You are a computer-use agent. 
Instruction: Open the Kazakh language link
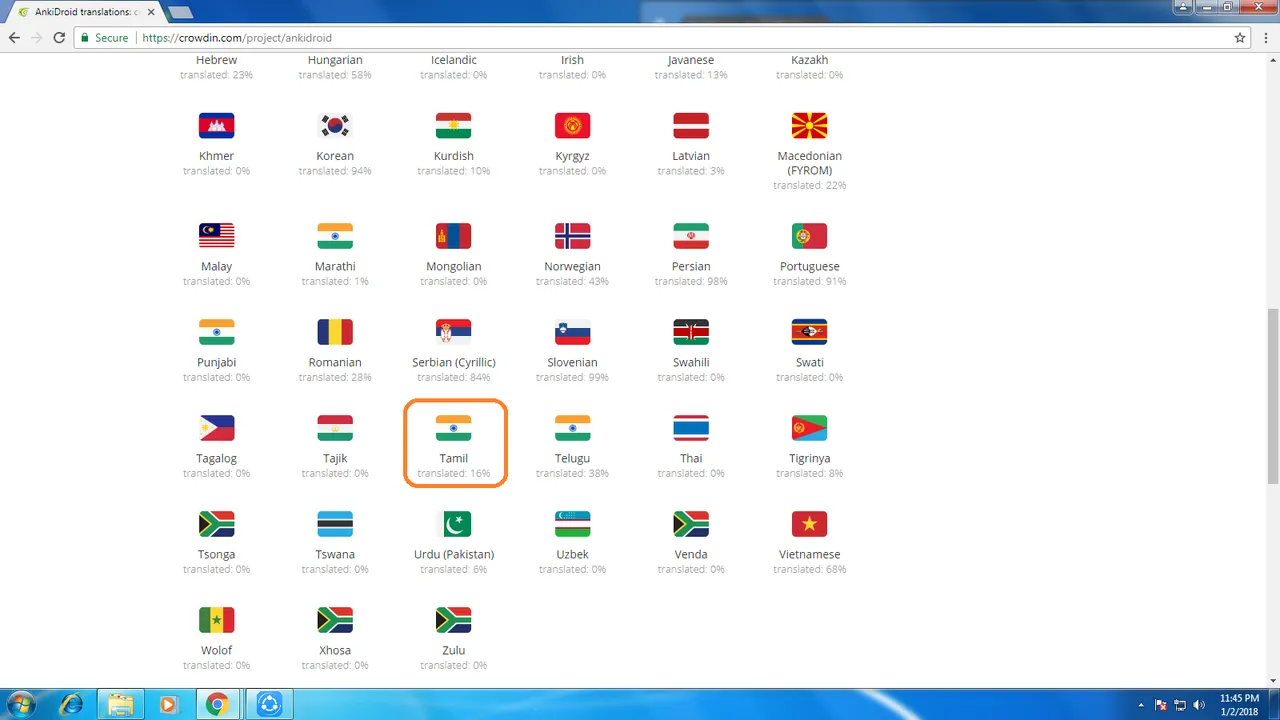click(810, 60)
